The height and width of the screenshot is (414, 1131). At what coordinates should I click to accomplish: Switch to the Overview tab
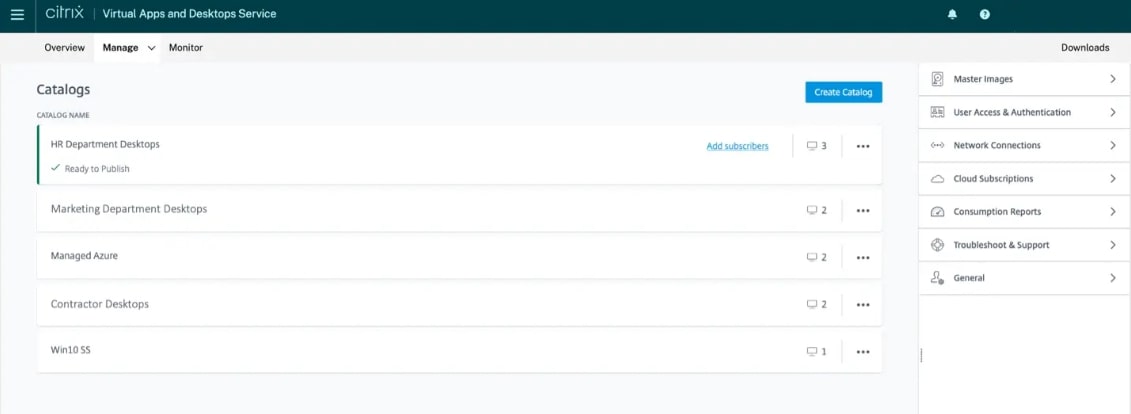pos(64,48)
